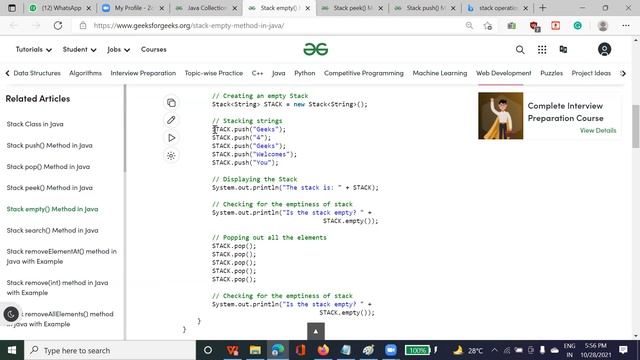Viewport: 640px width, 360px height.
Task: Toggle dark mode with the moon button
Action: coord(11,314)
